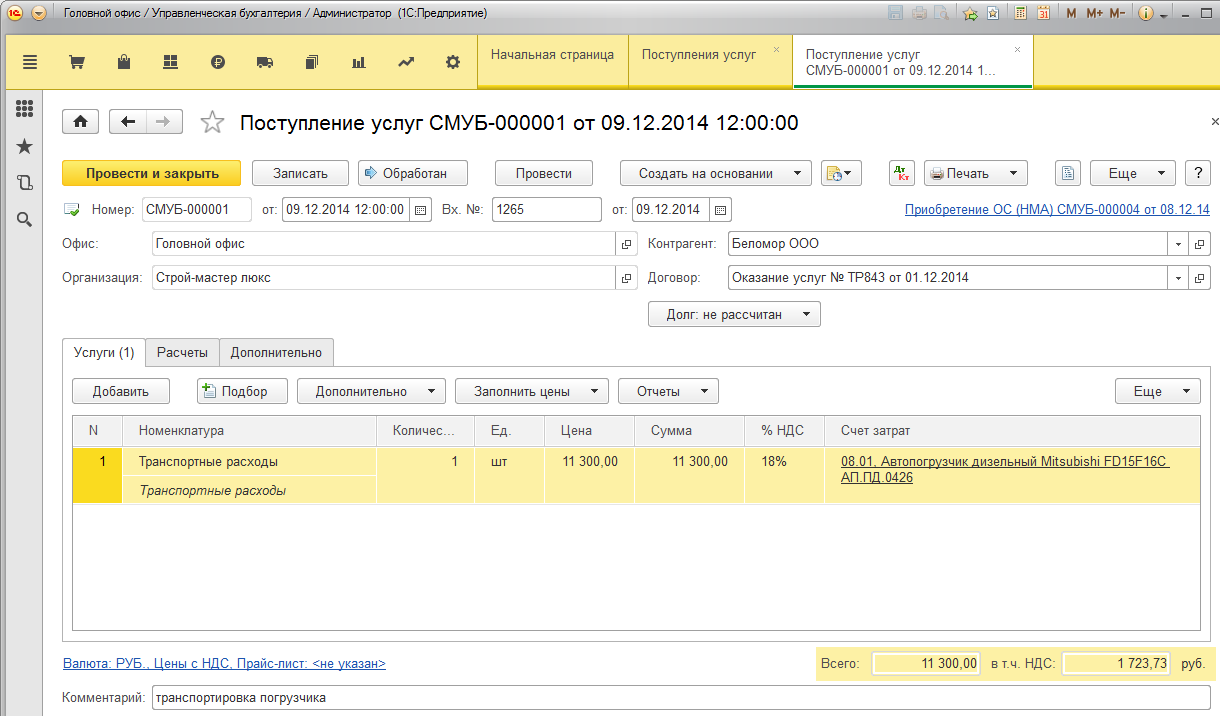Click Добавить row button
Viewport: 1220px width, 716px height.
point(121,391)
